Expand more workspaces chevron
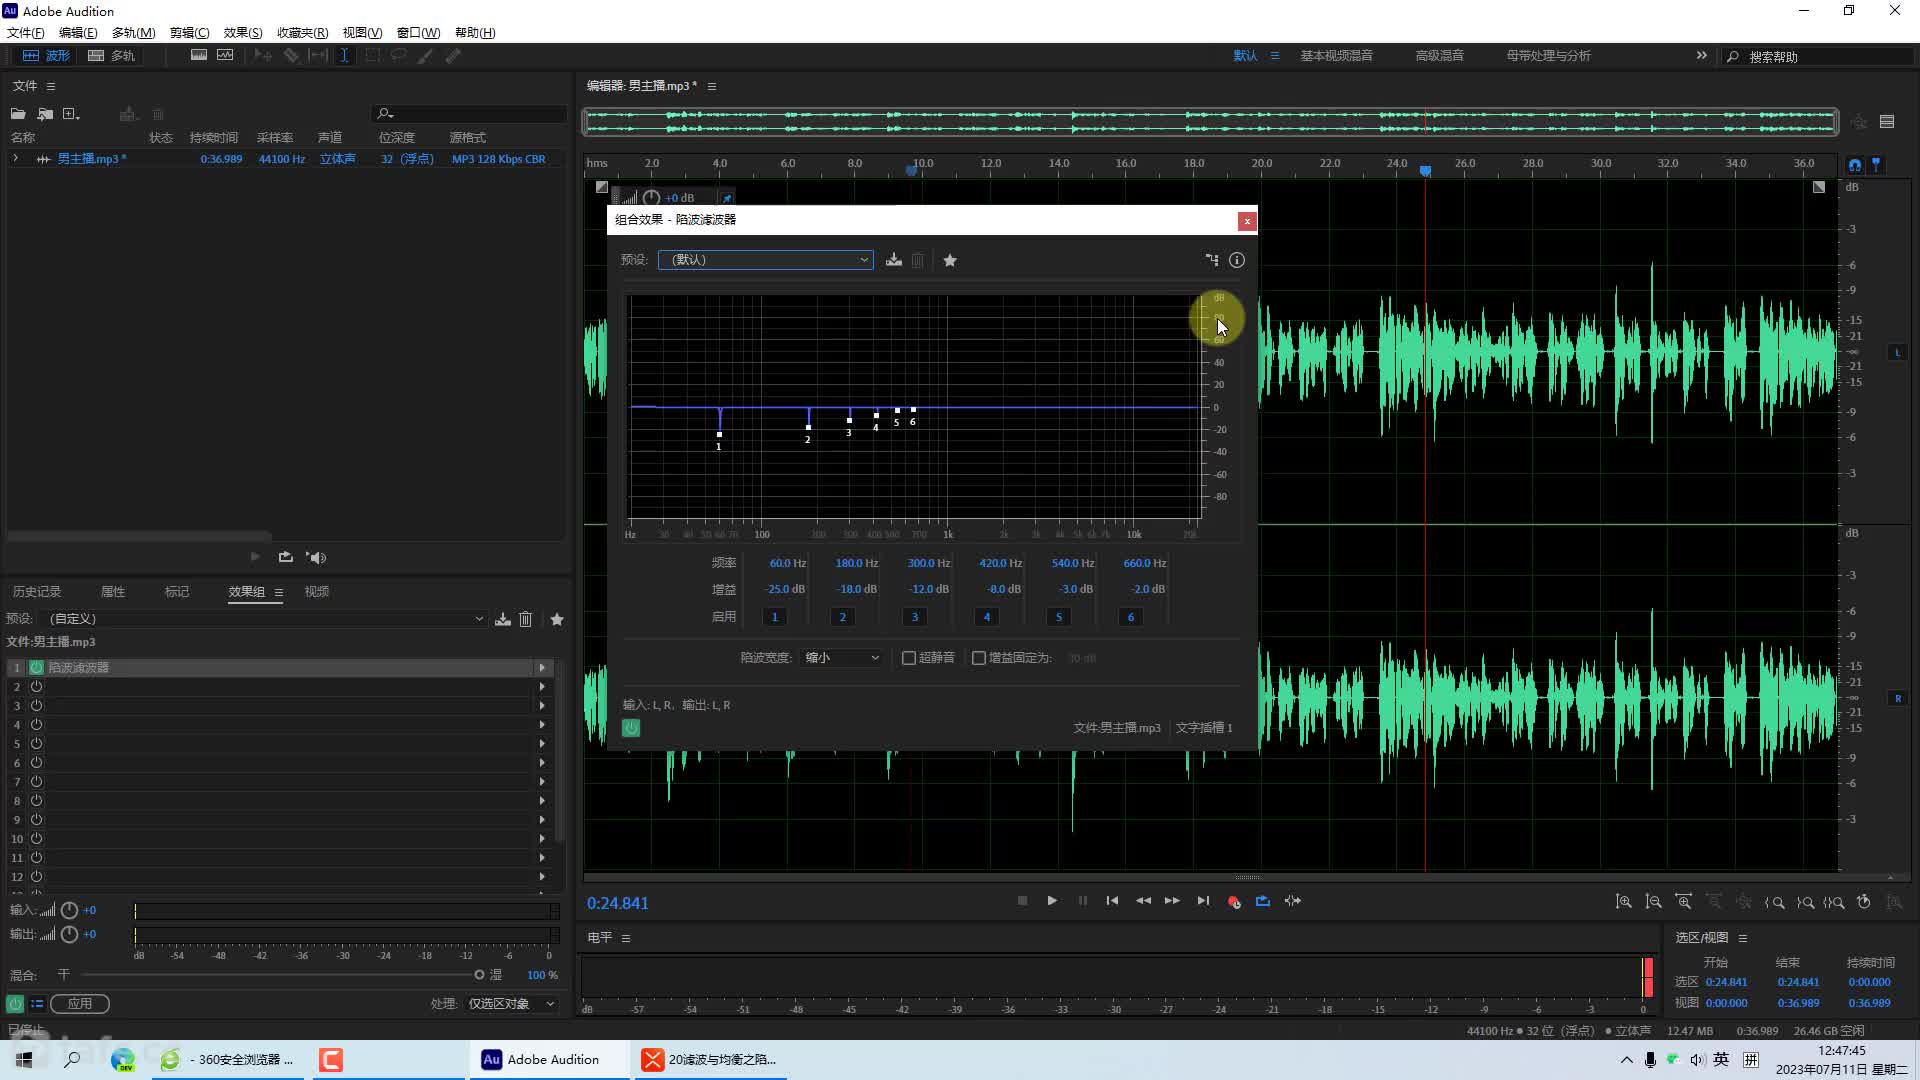1920x1080 pixels. click(1702, 56)
